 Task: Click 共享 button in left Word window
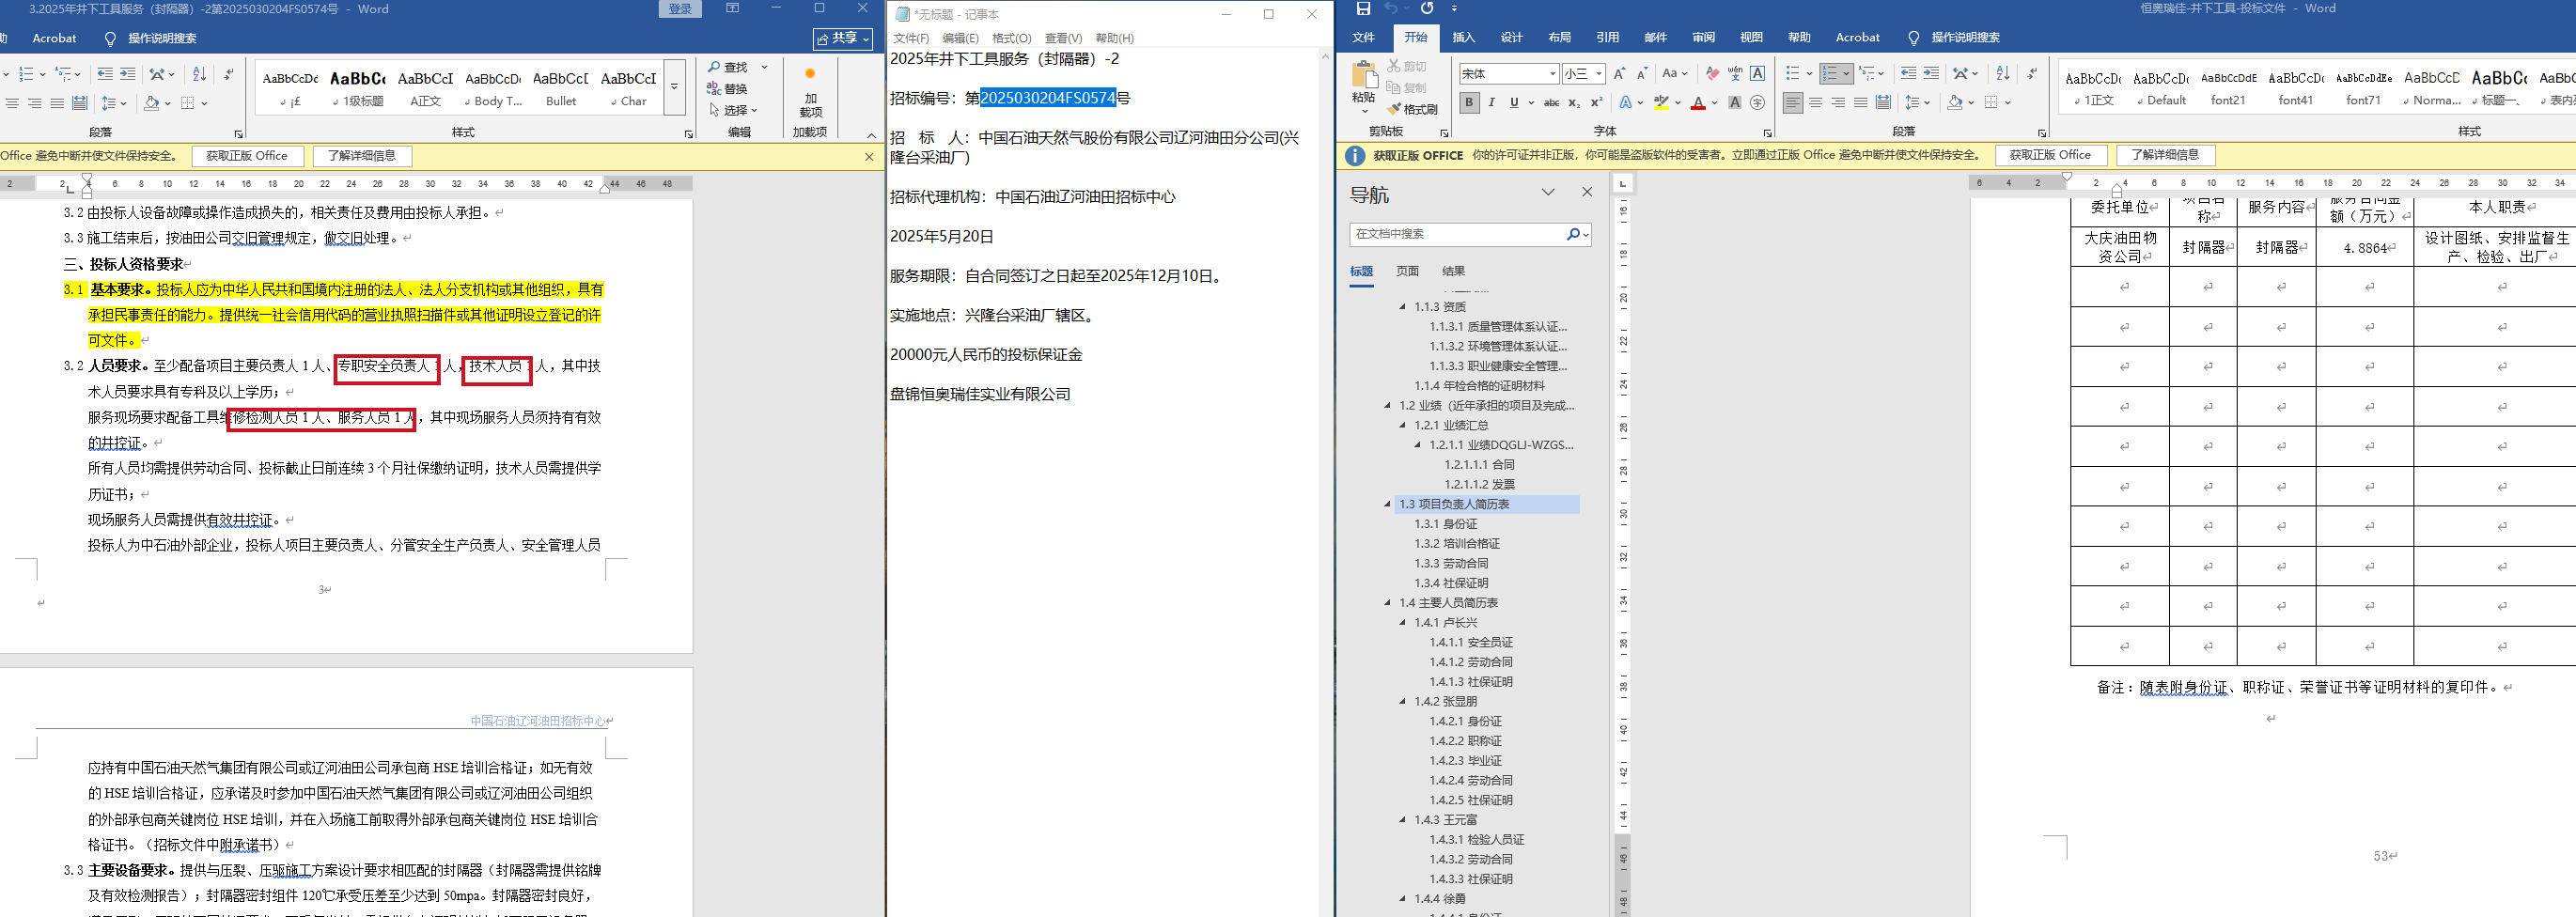[x=843, y=38]
